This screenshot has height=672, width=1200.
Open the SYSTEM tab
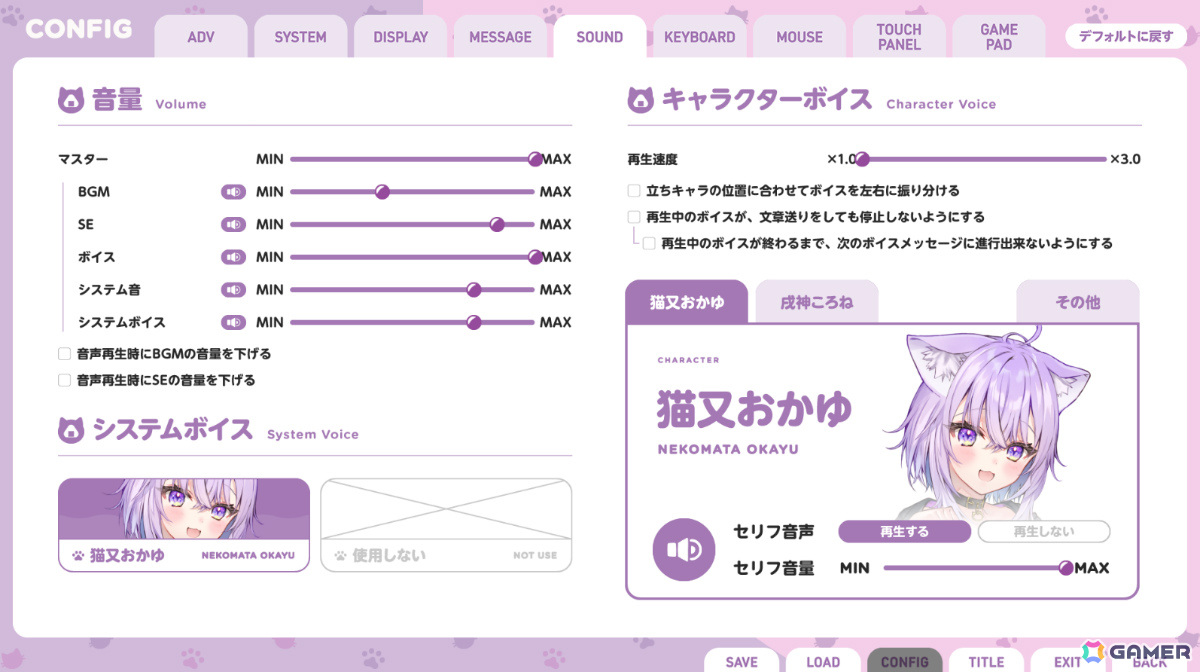[x=301, y=37]
